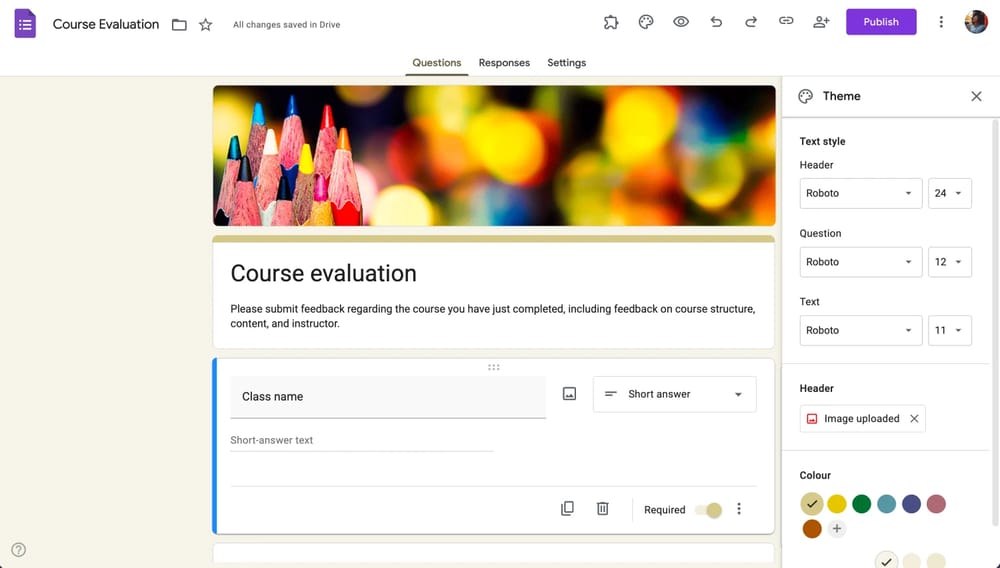
Task: Undo the last change
Action: click(716, 22)
